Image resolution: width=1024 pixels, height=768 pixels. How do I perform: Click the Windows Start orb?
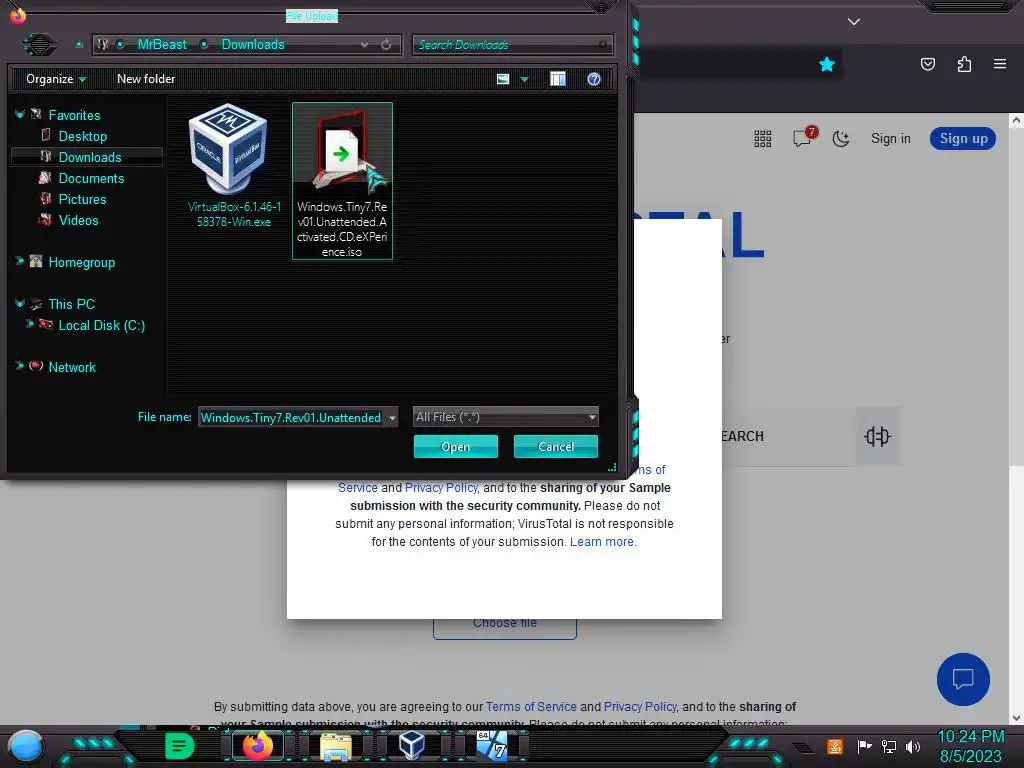26,746
